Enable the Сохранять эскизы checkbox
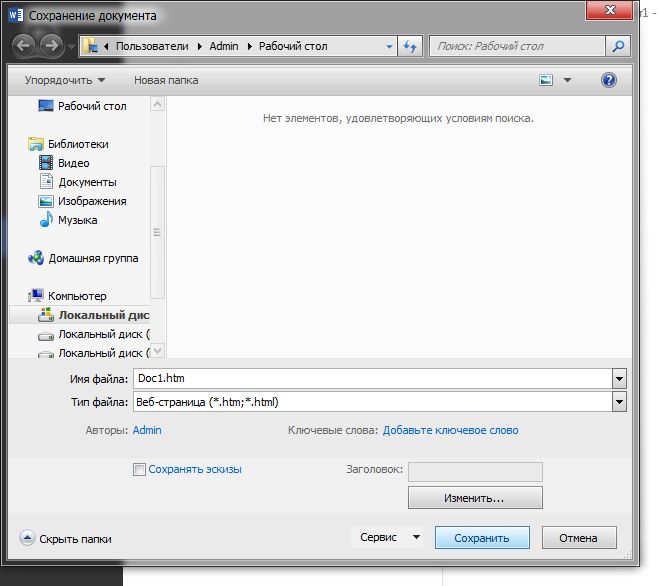The width and height of the screenshot is (659, 586). point(140,469)
